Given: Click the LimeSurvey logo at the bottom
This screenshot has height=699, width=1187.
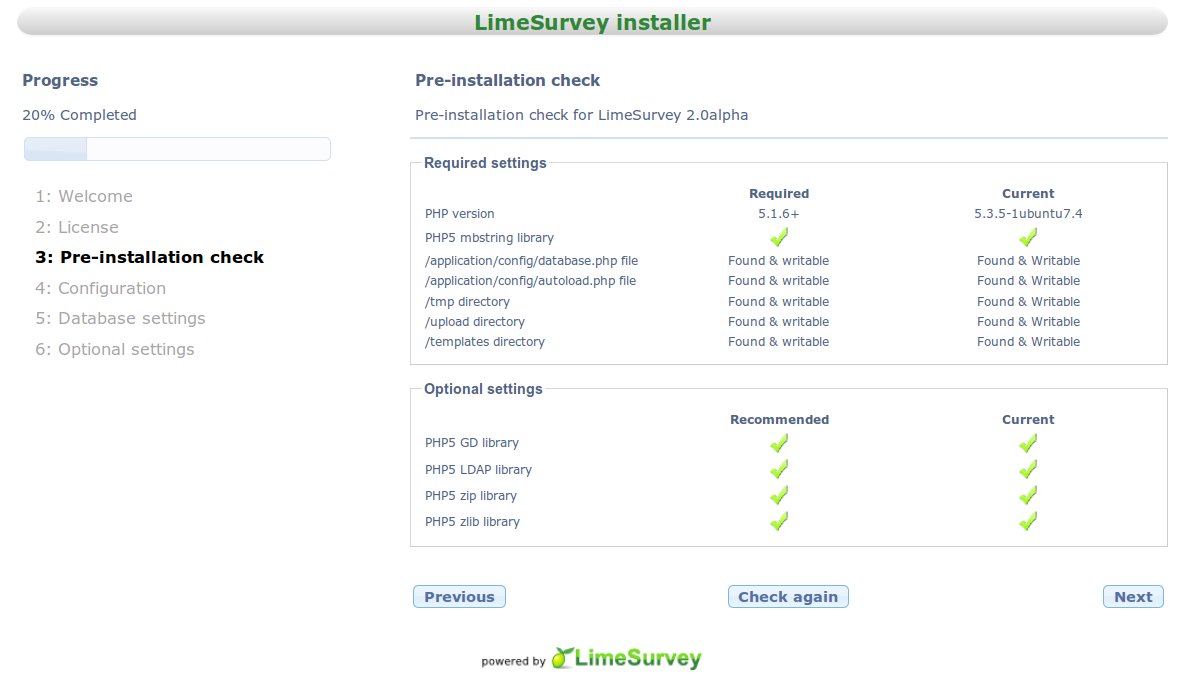Looking at the screenshot, I should tap(627, 658).
